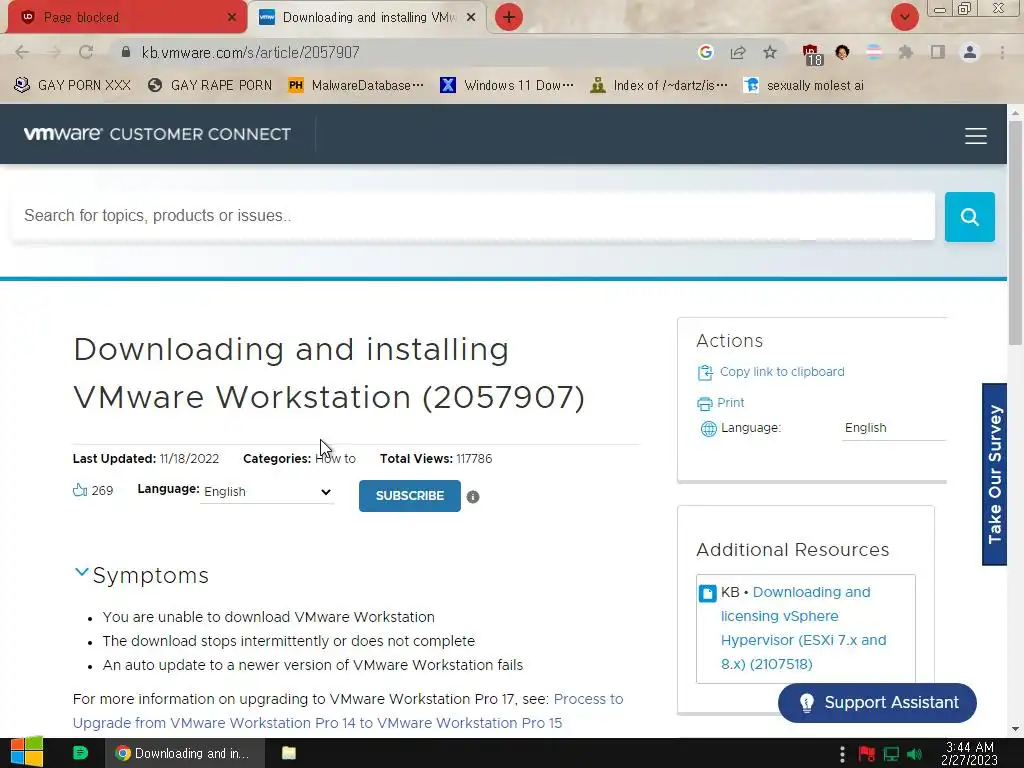Click the clipboard icon in Actions
This screenshot has height=768, width=1024.
coord(705,372)
